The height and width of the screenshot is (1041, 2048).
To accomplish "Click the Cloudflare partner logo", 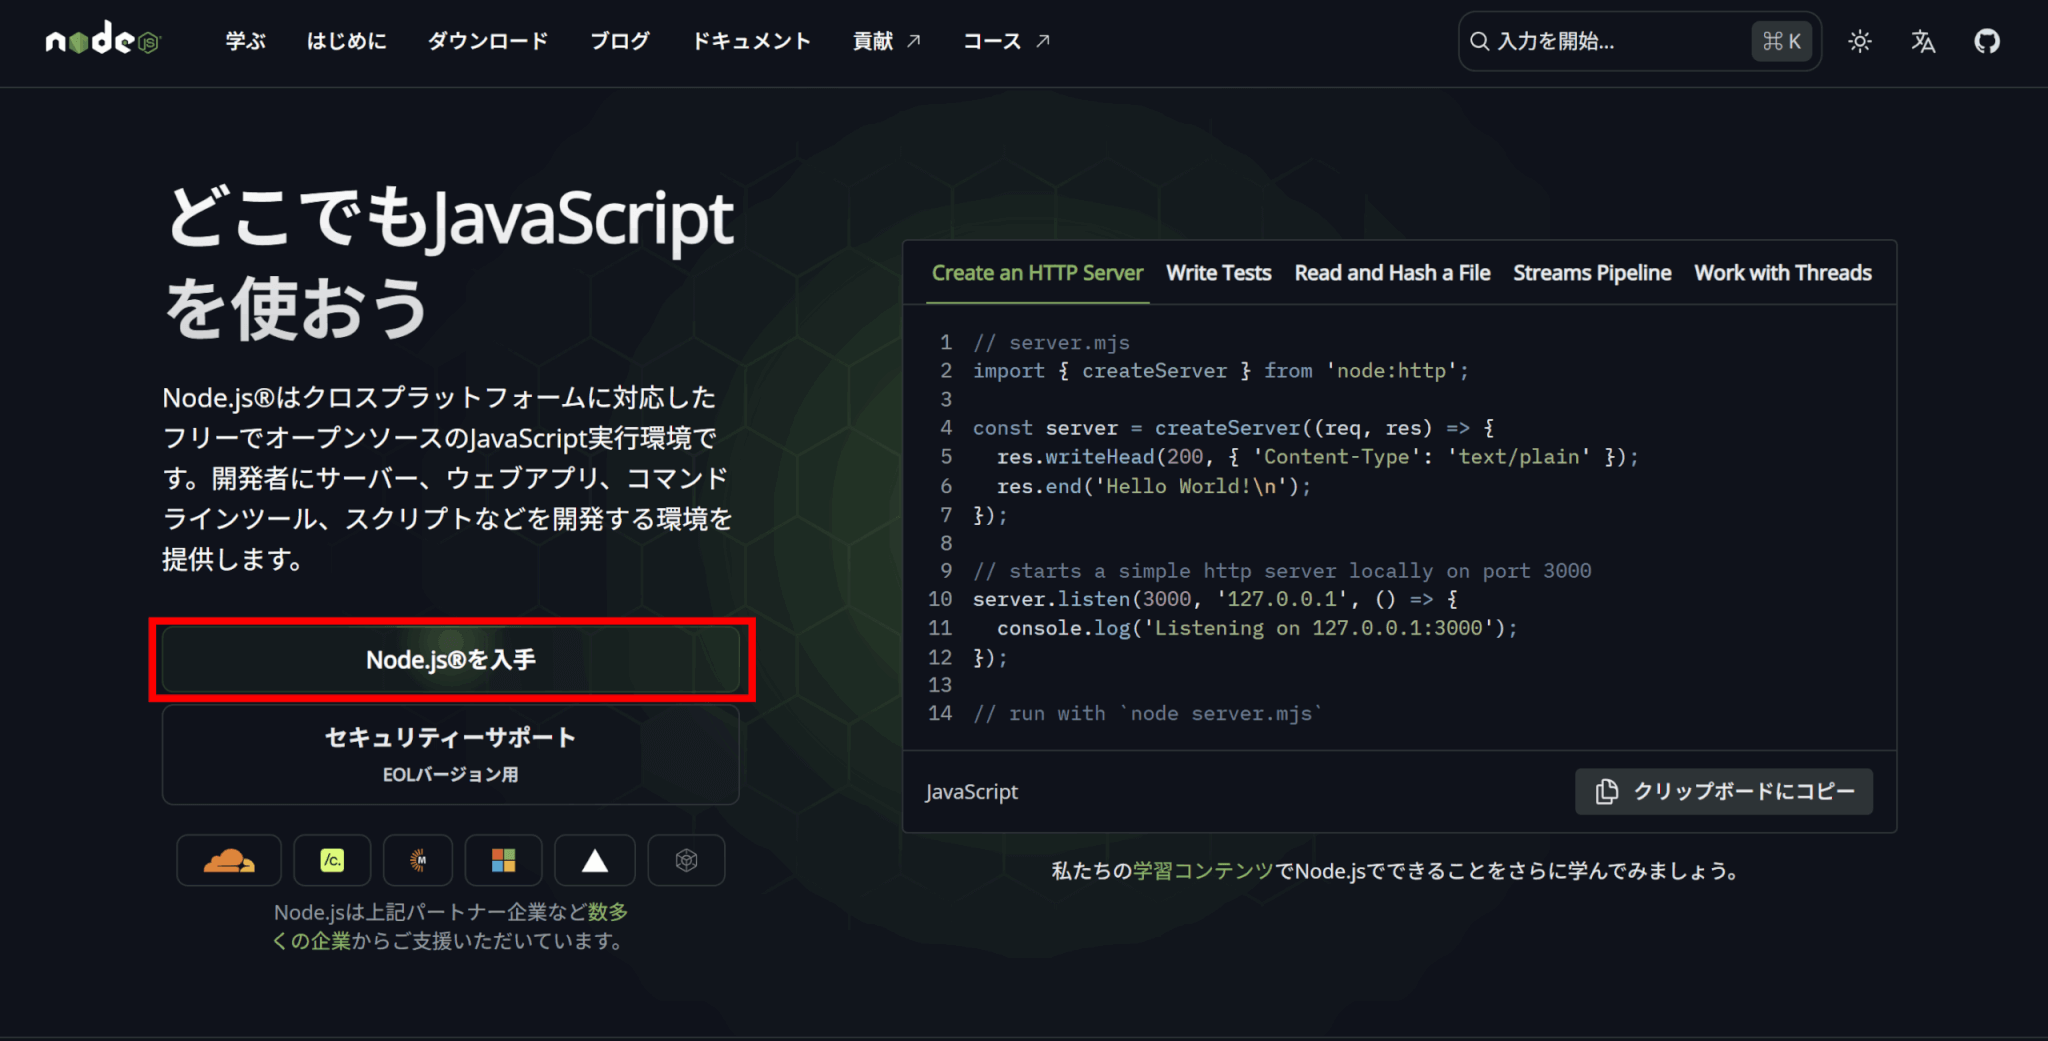I will point(229,860).
